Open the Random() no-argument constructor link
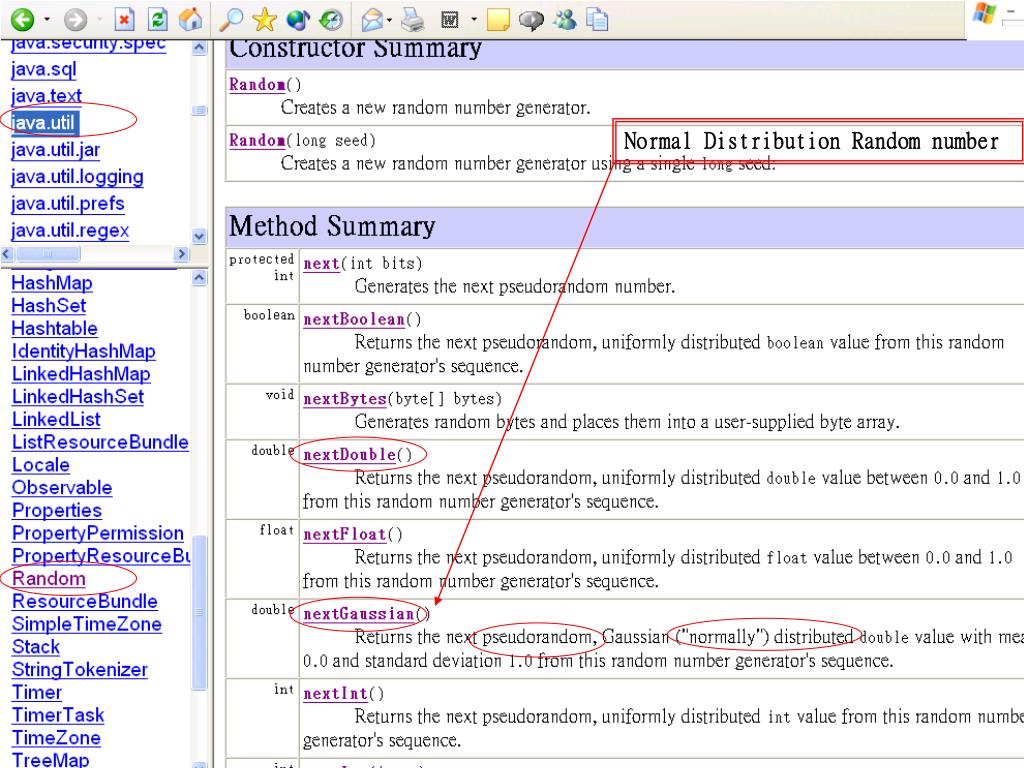The image size is (1024, 768). click(257, 85)
